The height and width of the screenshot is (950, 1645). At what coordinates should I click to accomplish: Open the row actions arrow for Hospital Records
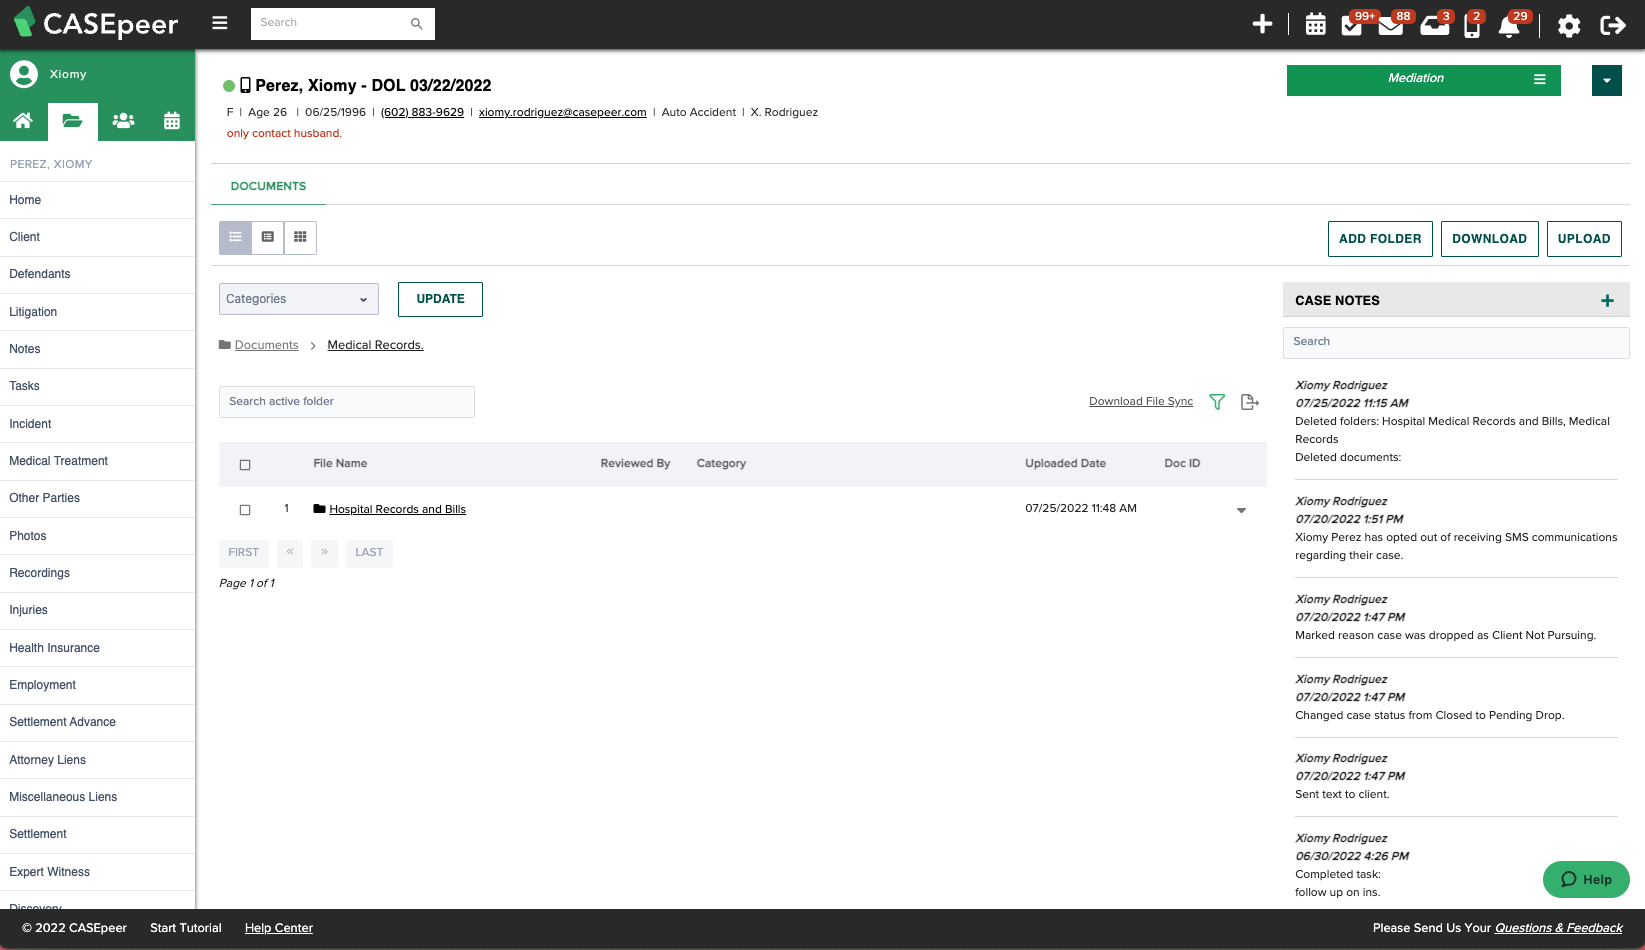tap(1241, 510)
